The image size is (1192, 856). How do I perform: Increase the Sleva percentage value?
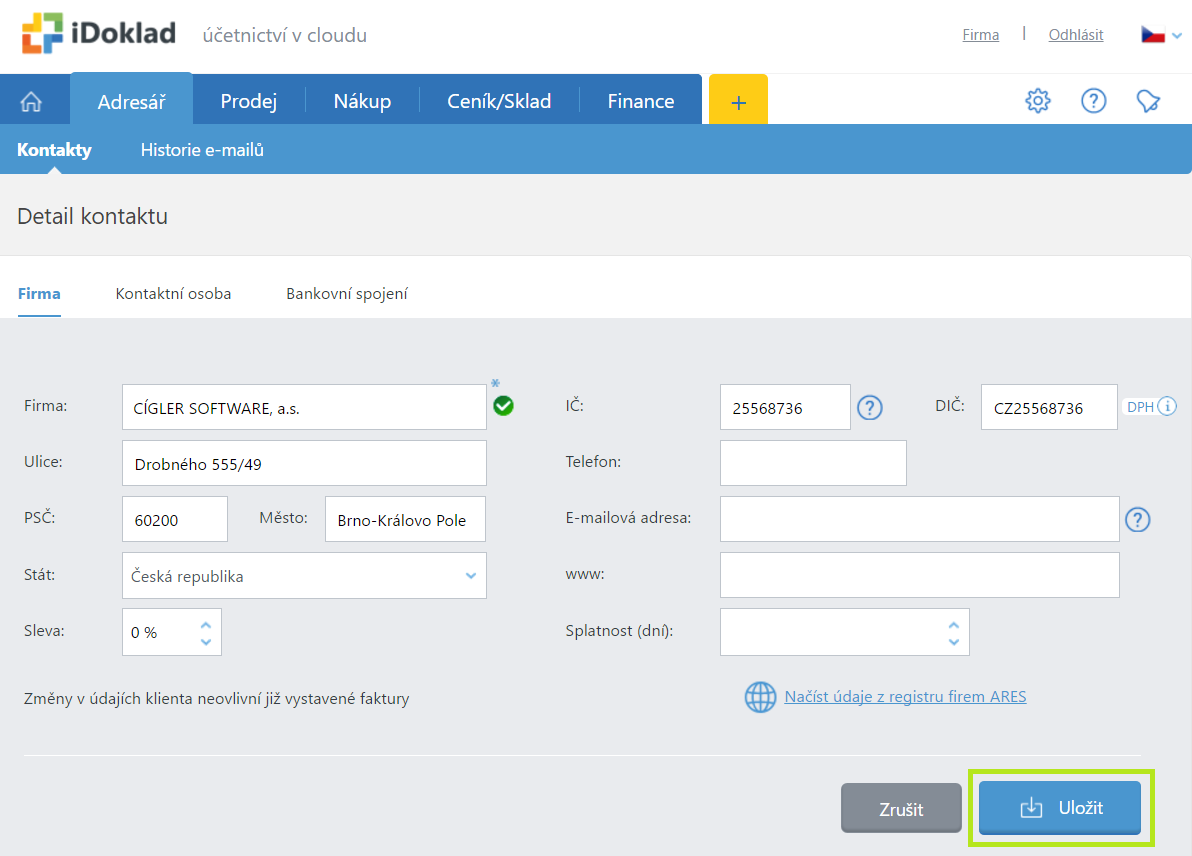pos(205,625)
